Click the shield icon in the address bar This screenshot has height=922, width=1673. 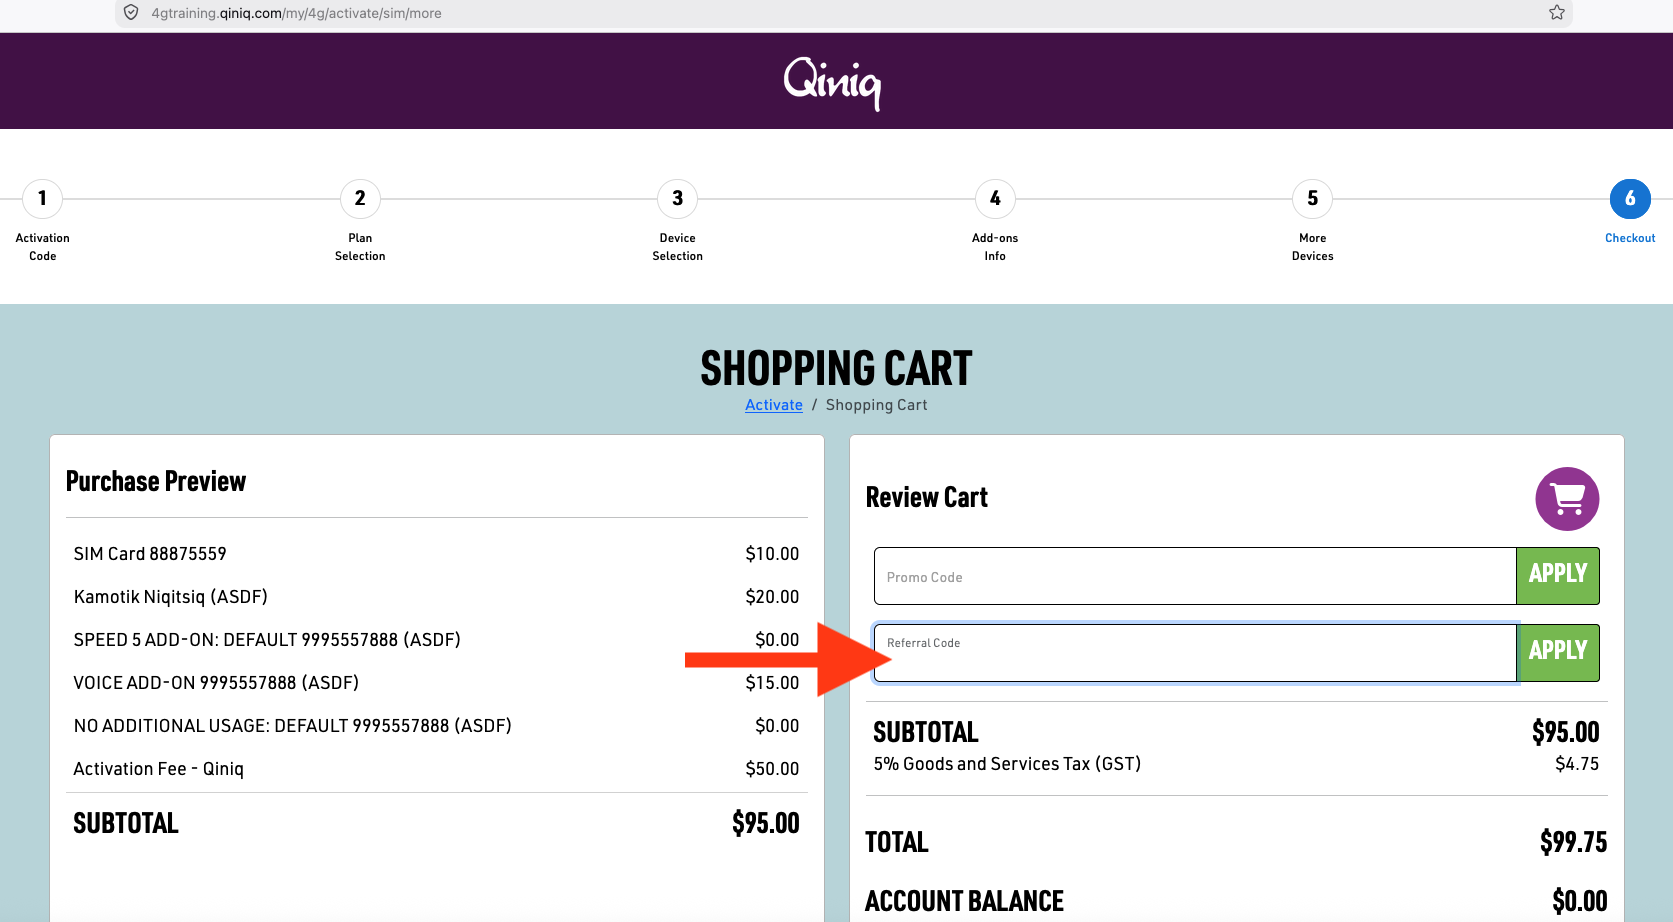[x=131, y=13]
